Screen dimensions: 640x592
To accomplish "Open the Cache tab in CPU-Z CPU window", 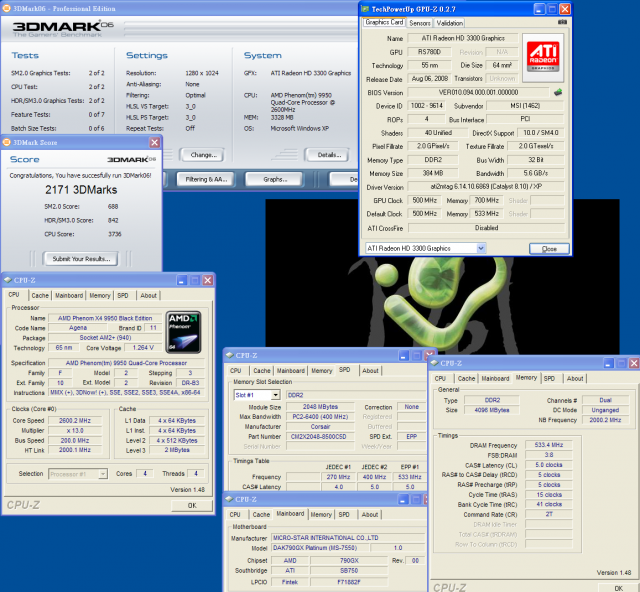I will tap(40, 295).
